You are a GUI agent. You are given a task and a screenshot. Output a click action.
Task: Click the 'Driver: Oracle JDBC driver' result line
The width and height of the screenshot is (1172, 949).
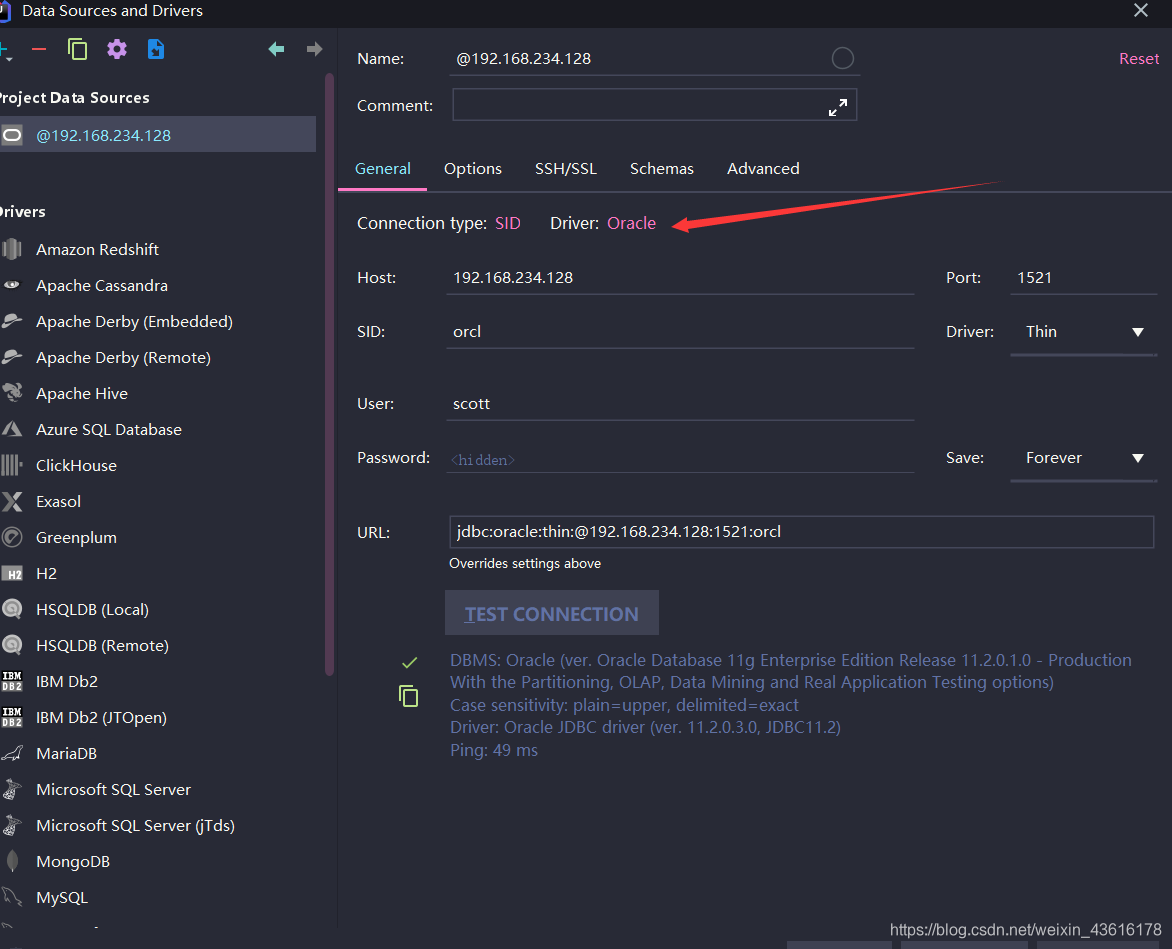pyautogui.click(x=645, y=727)
